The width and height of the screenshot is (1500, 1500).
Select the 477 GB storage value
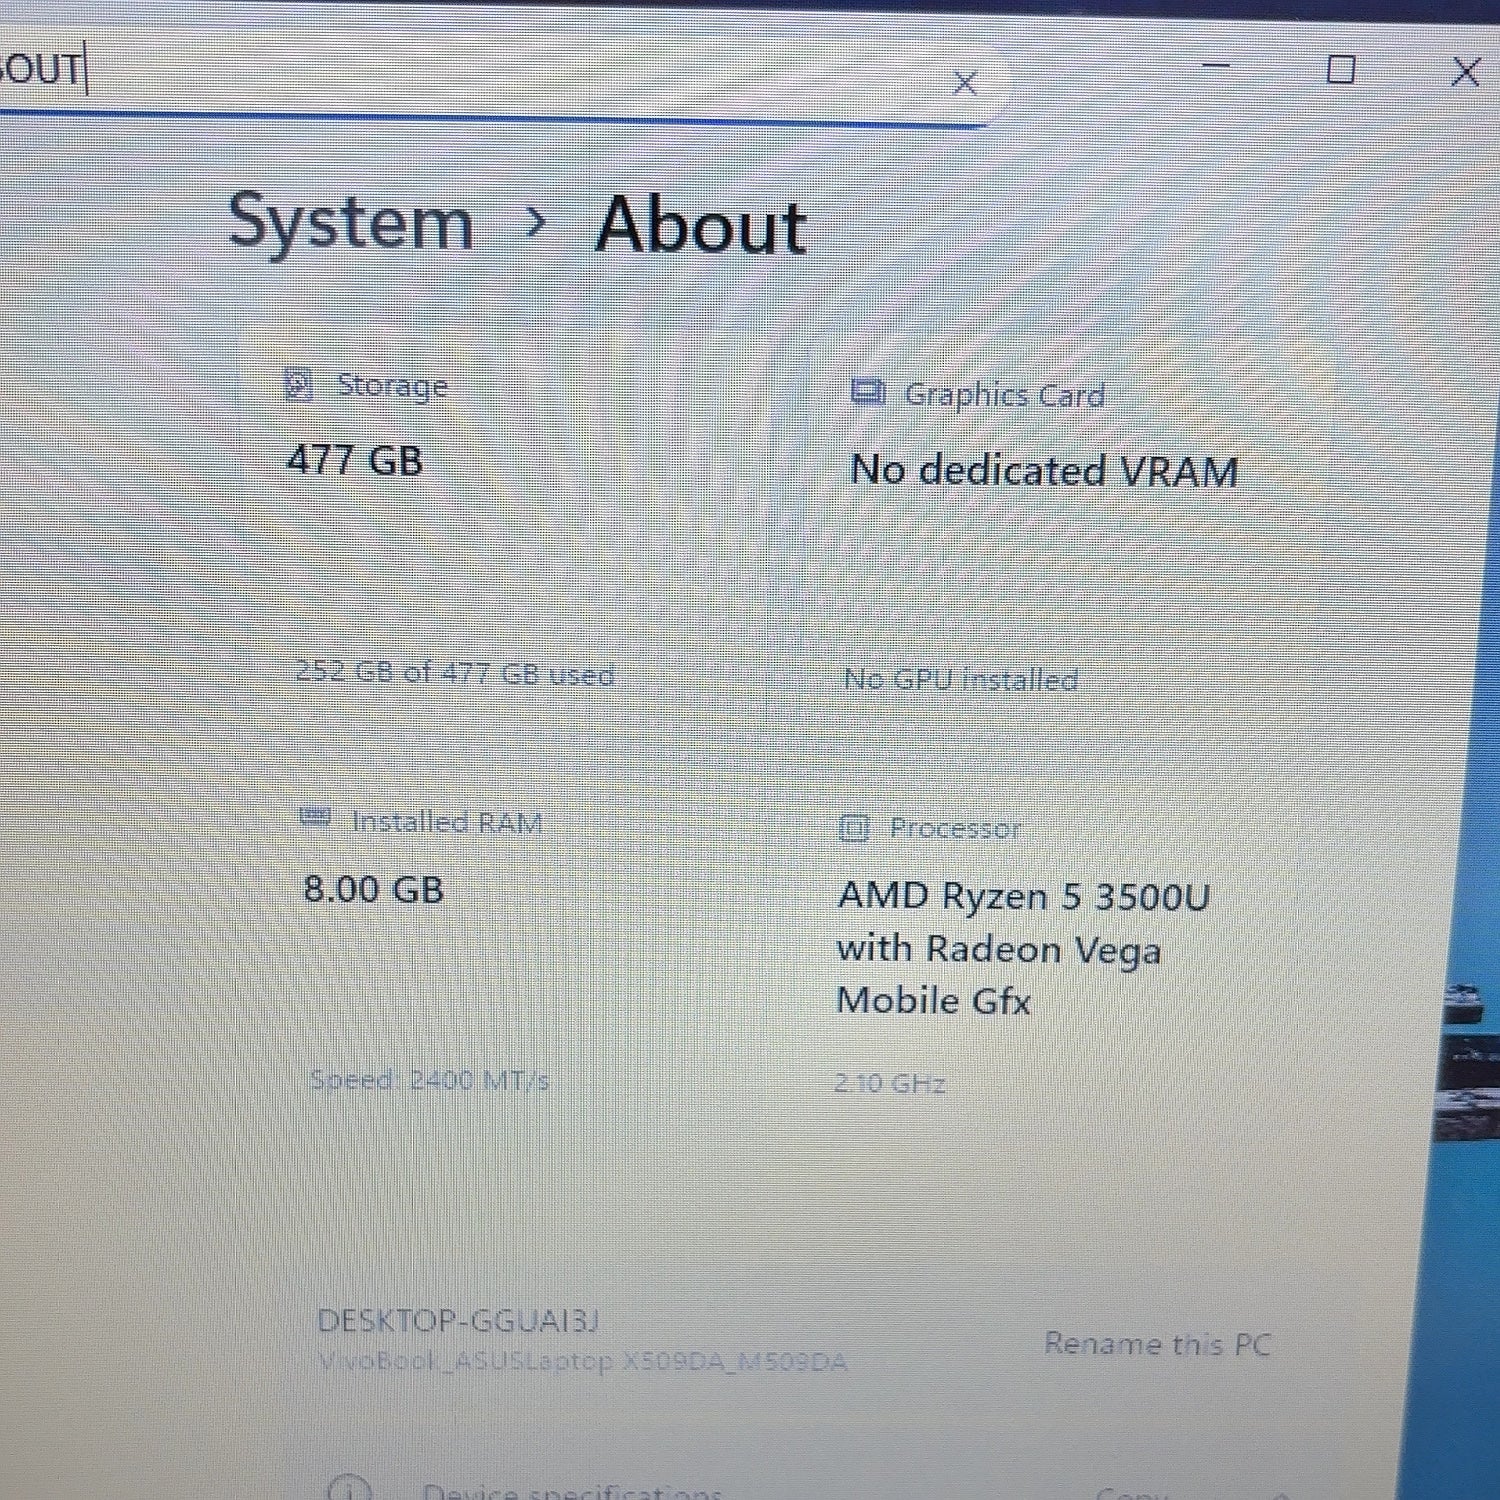click(x=355, y=461)
